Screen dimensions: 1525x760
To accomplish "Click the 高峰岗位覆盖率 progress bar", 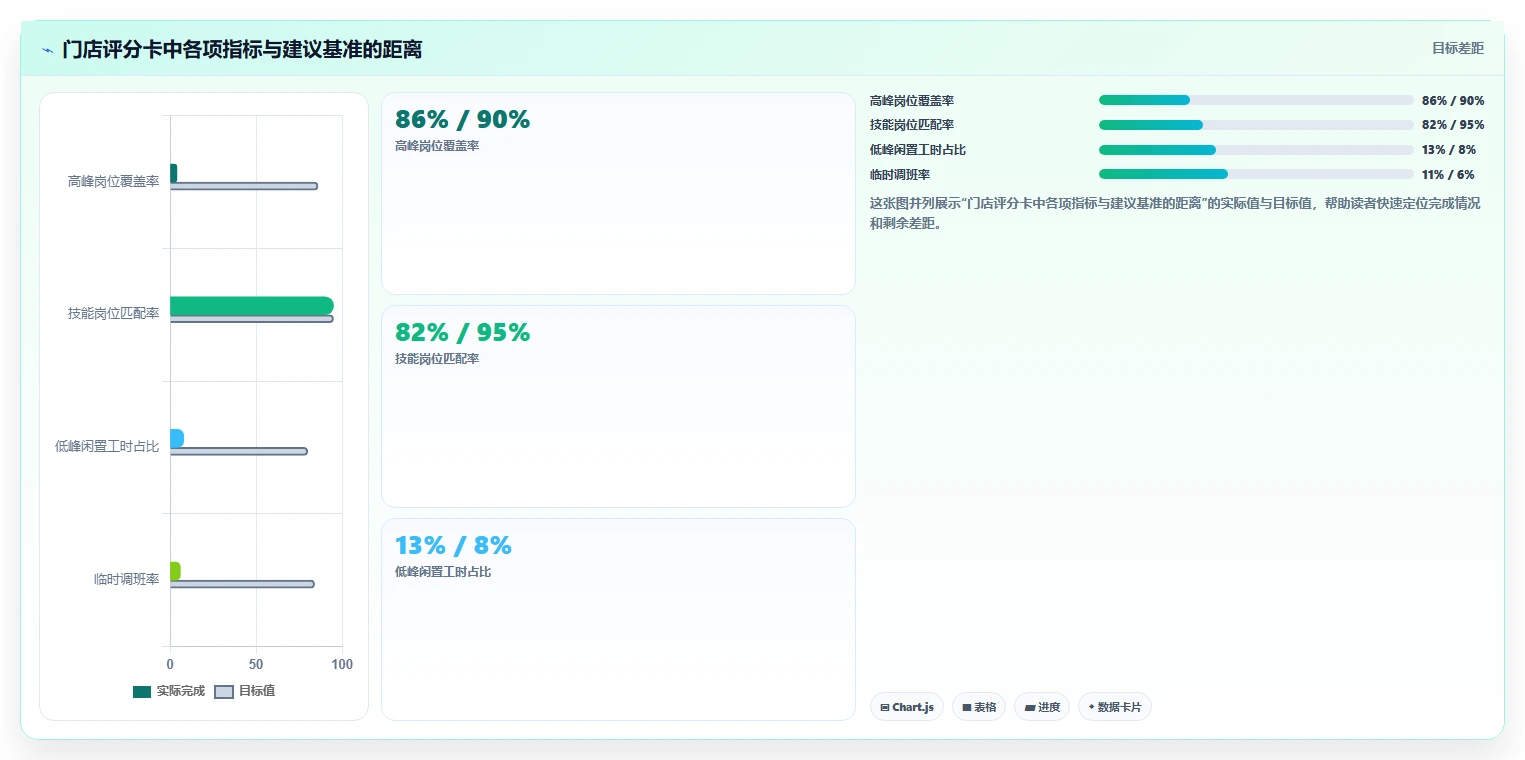I will tap(1256, 100).
